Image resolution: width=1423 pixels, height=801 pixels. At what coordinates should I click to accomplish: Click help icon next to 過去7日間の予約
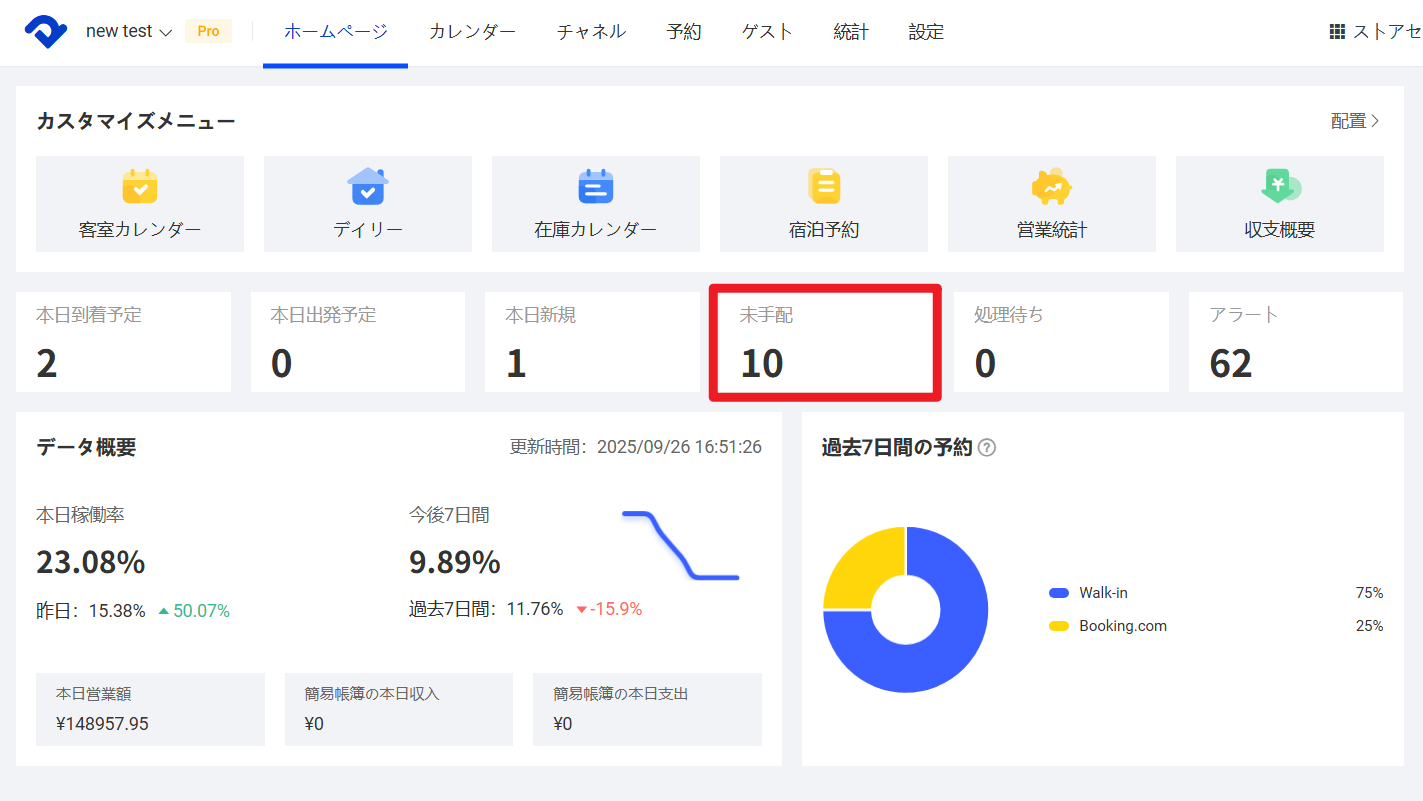coord(987,448)
